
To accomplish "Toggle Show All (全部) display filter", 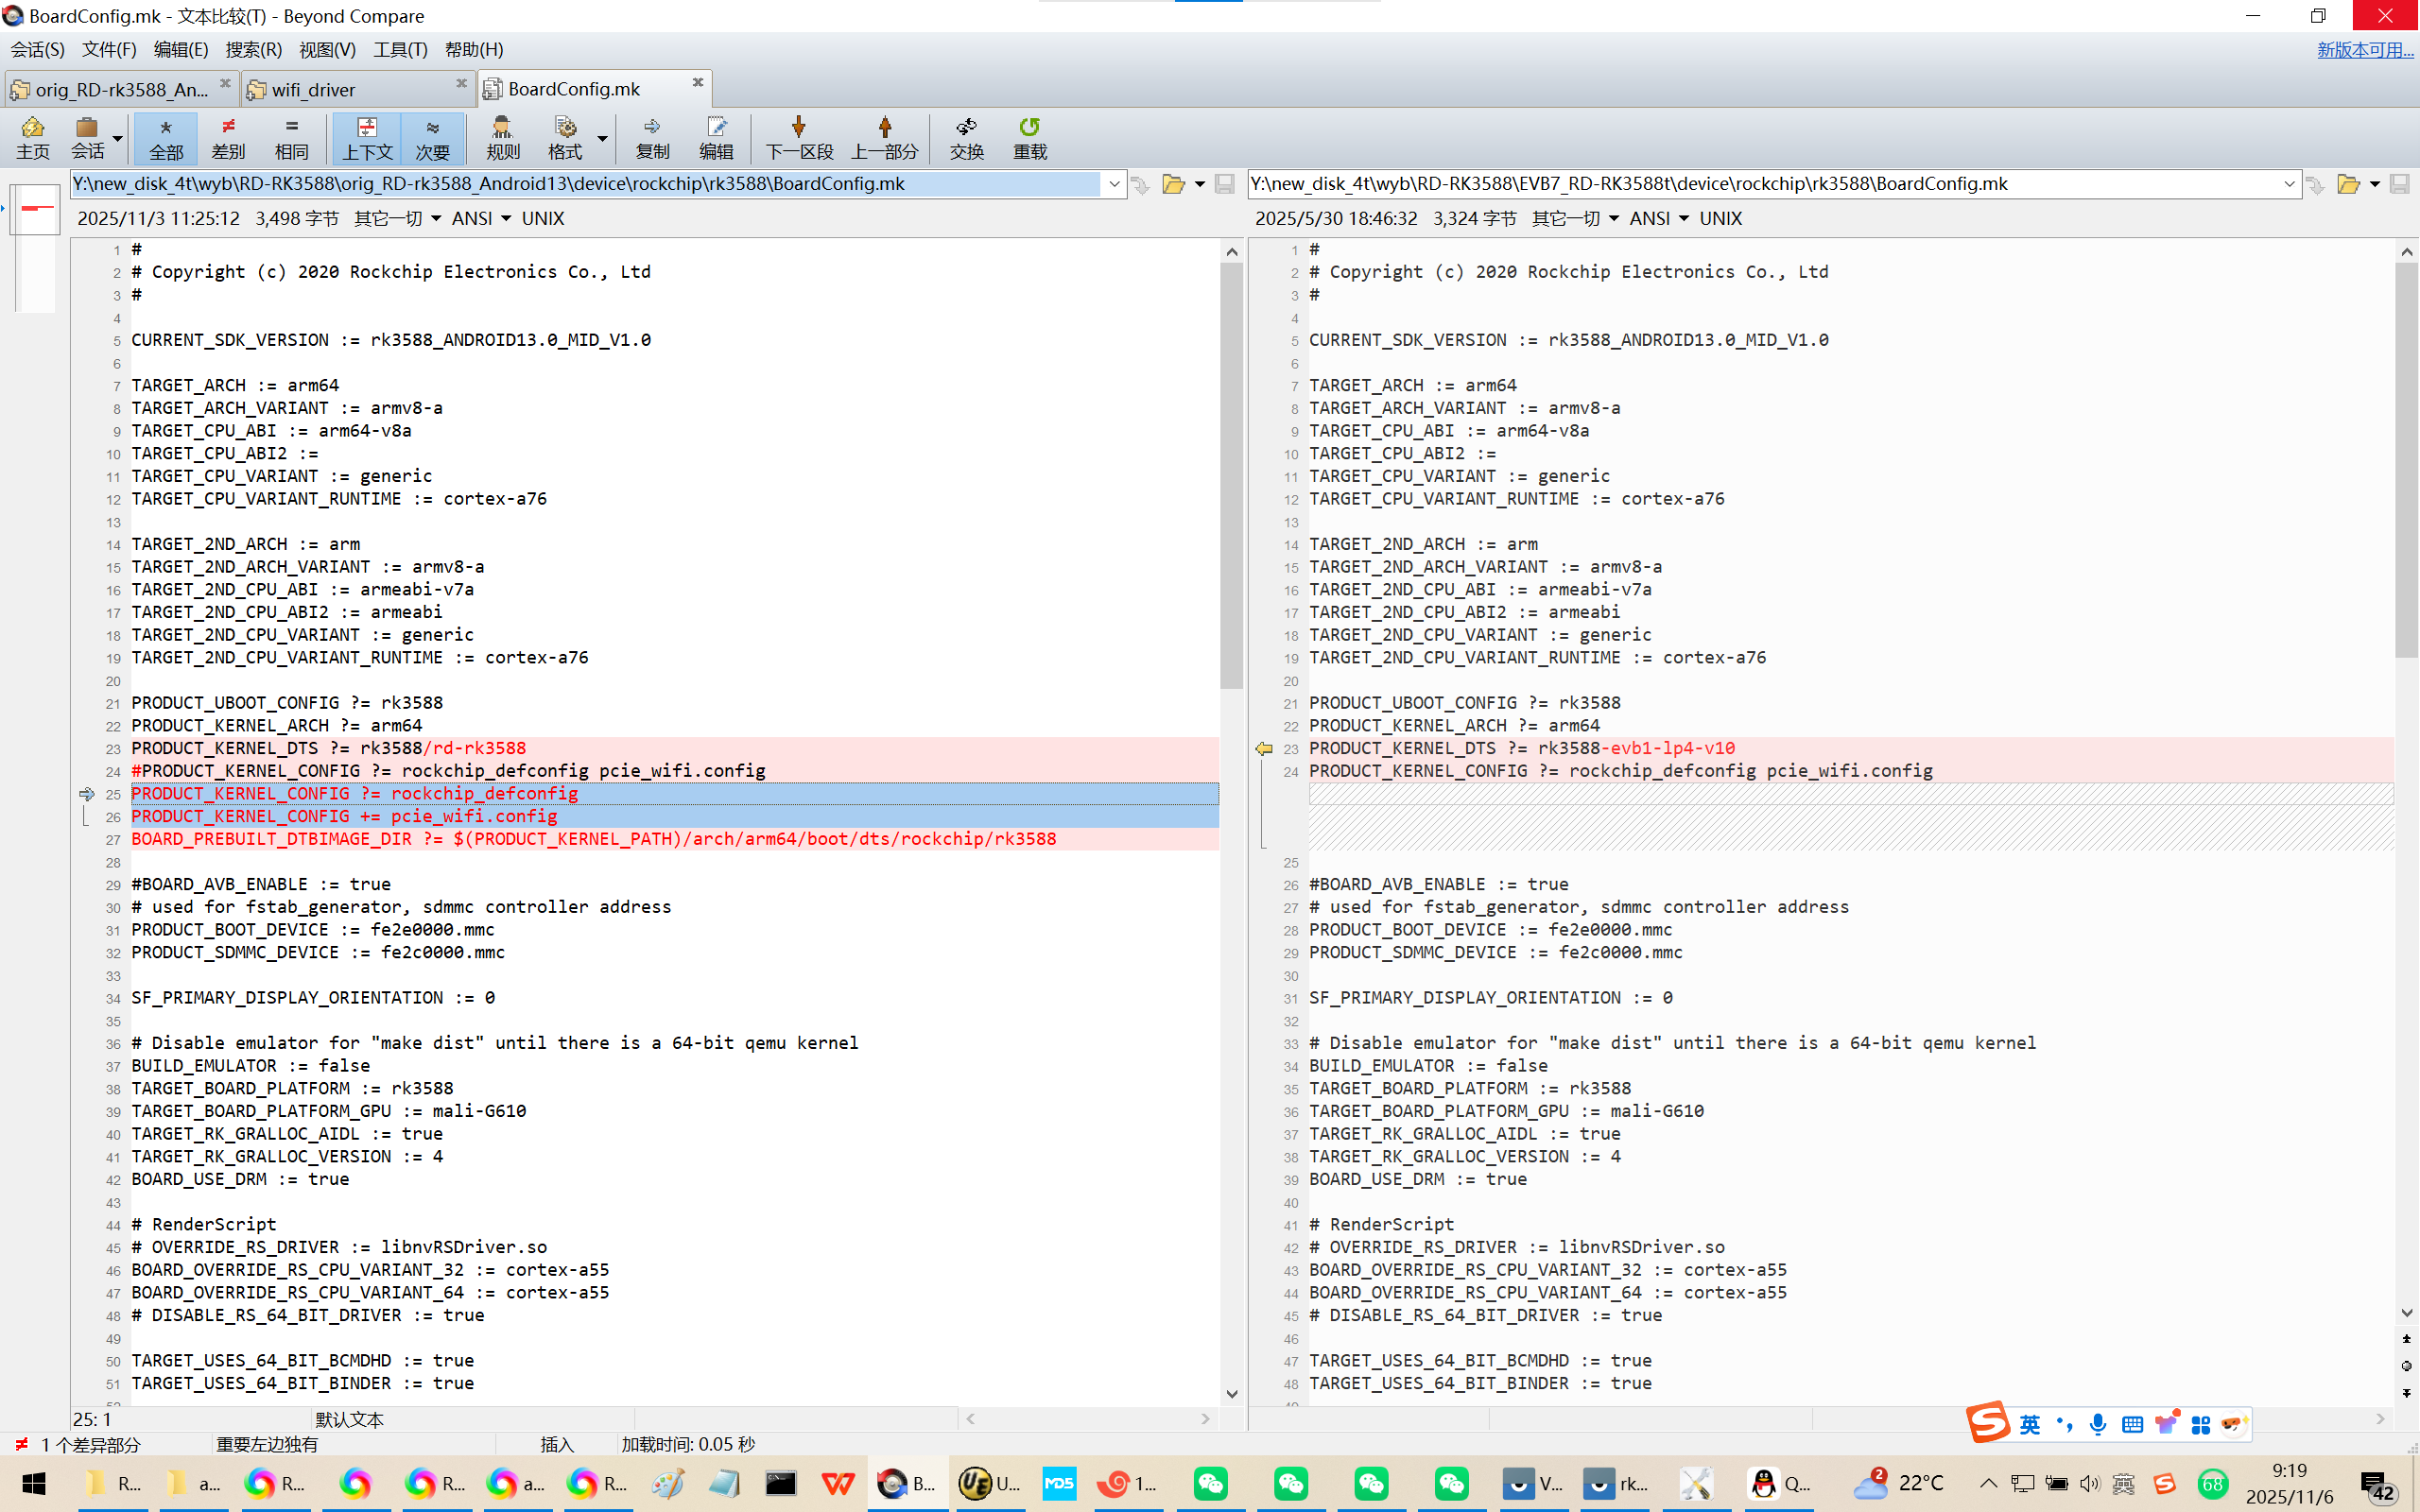I will (166, 137).
